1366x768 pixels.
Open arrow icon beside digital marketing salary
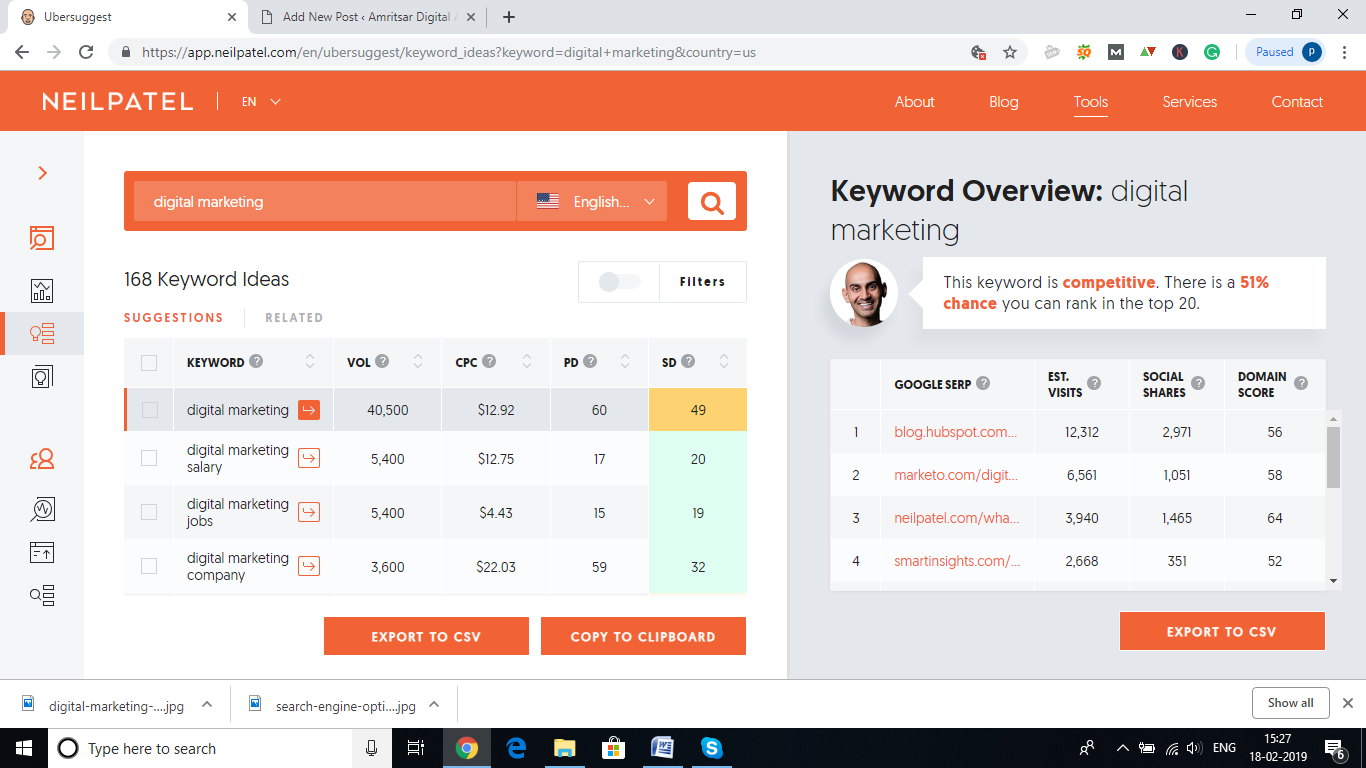pos(309,458)
